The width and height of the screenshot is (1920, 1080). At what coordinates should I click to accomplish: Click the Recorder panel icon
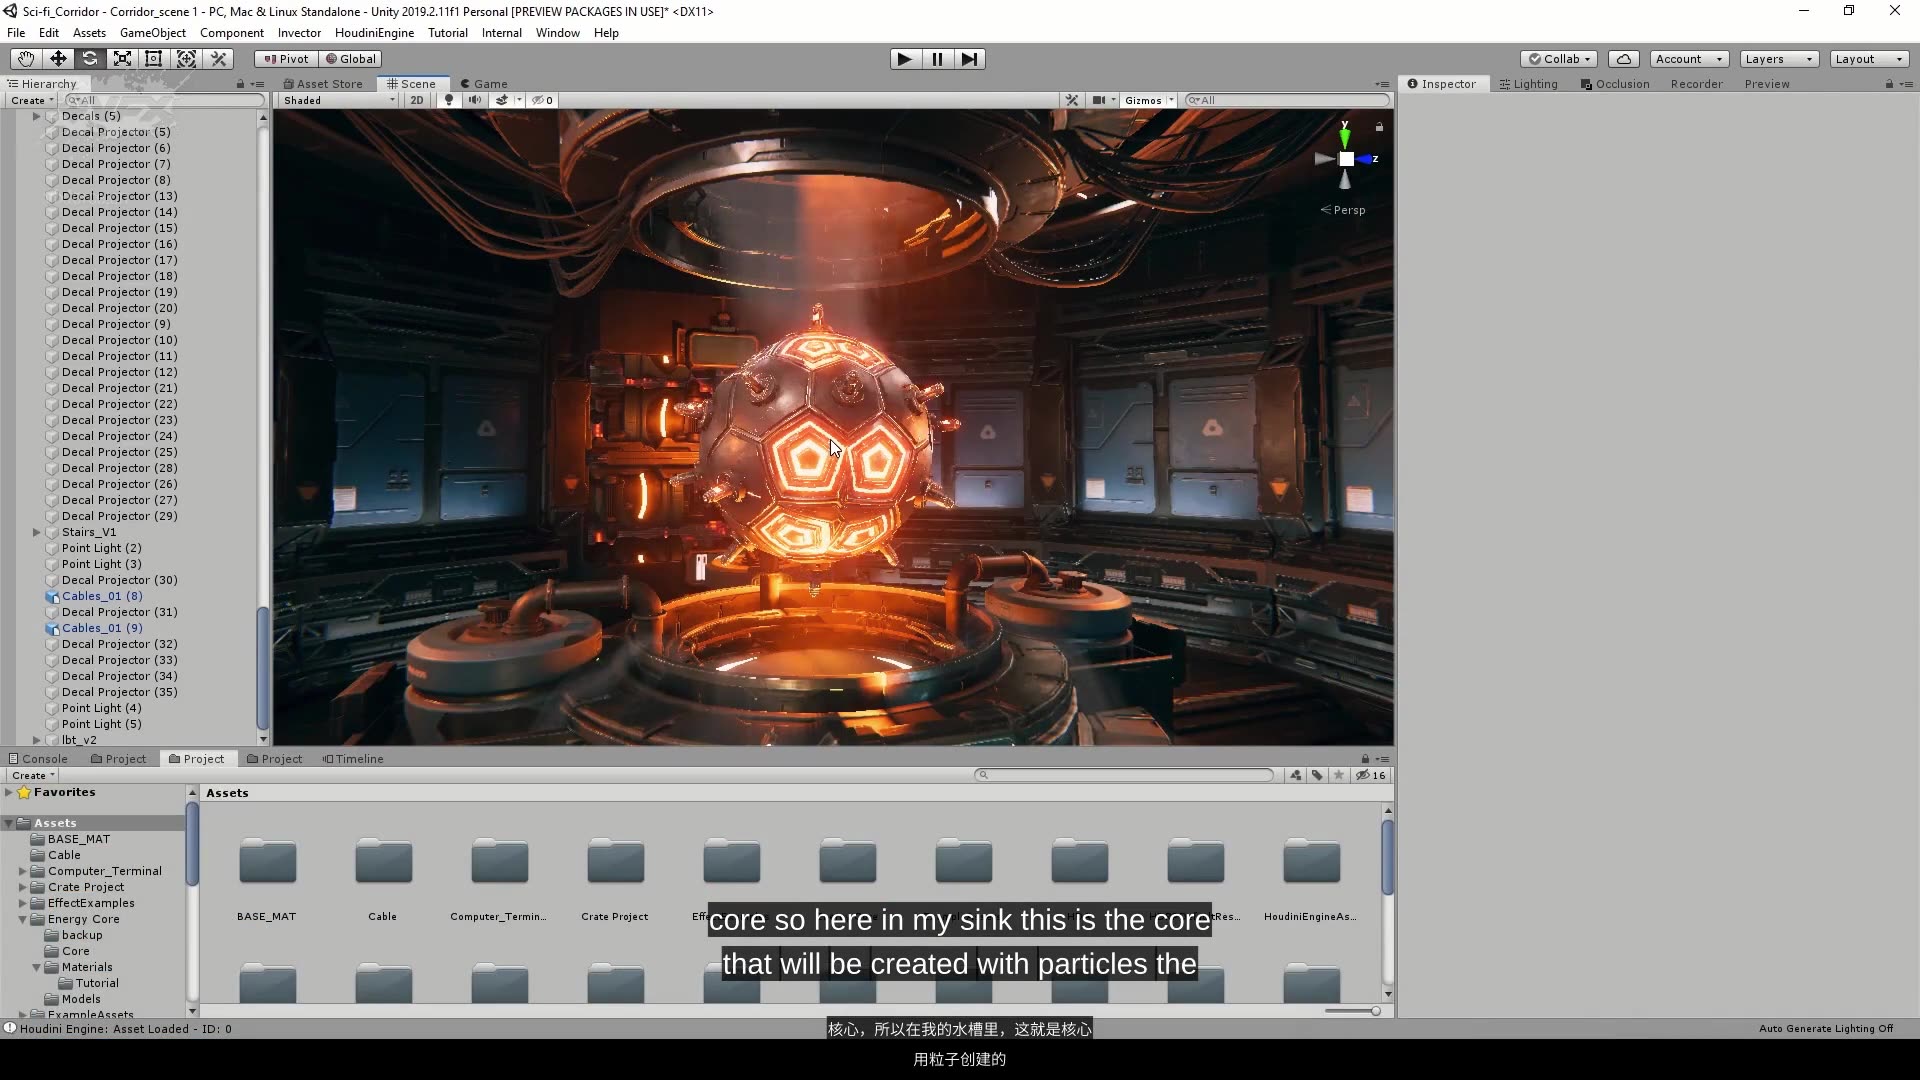1695,83
